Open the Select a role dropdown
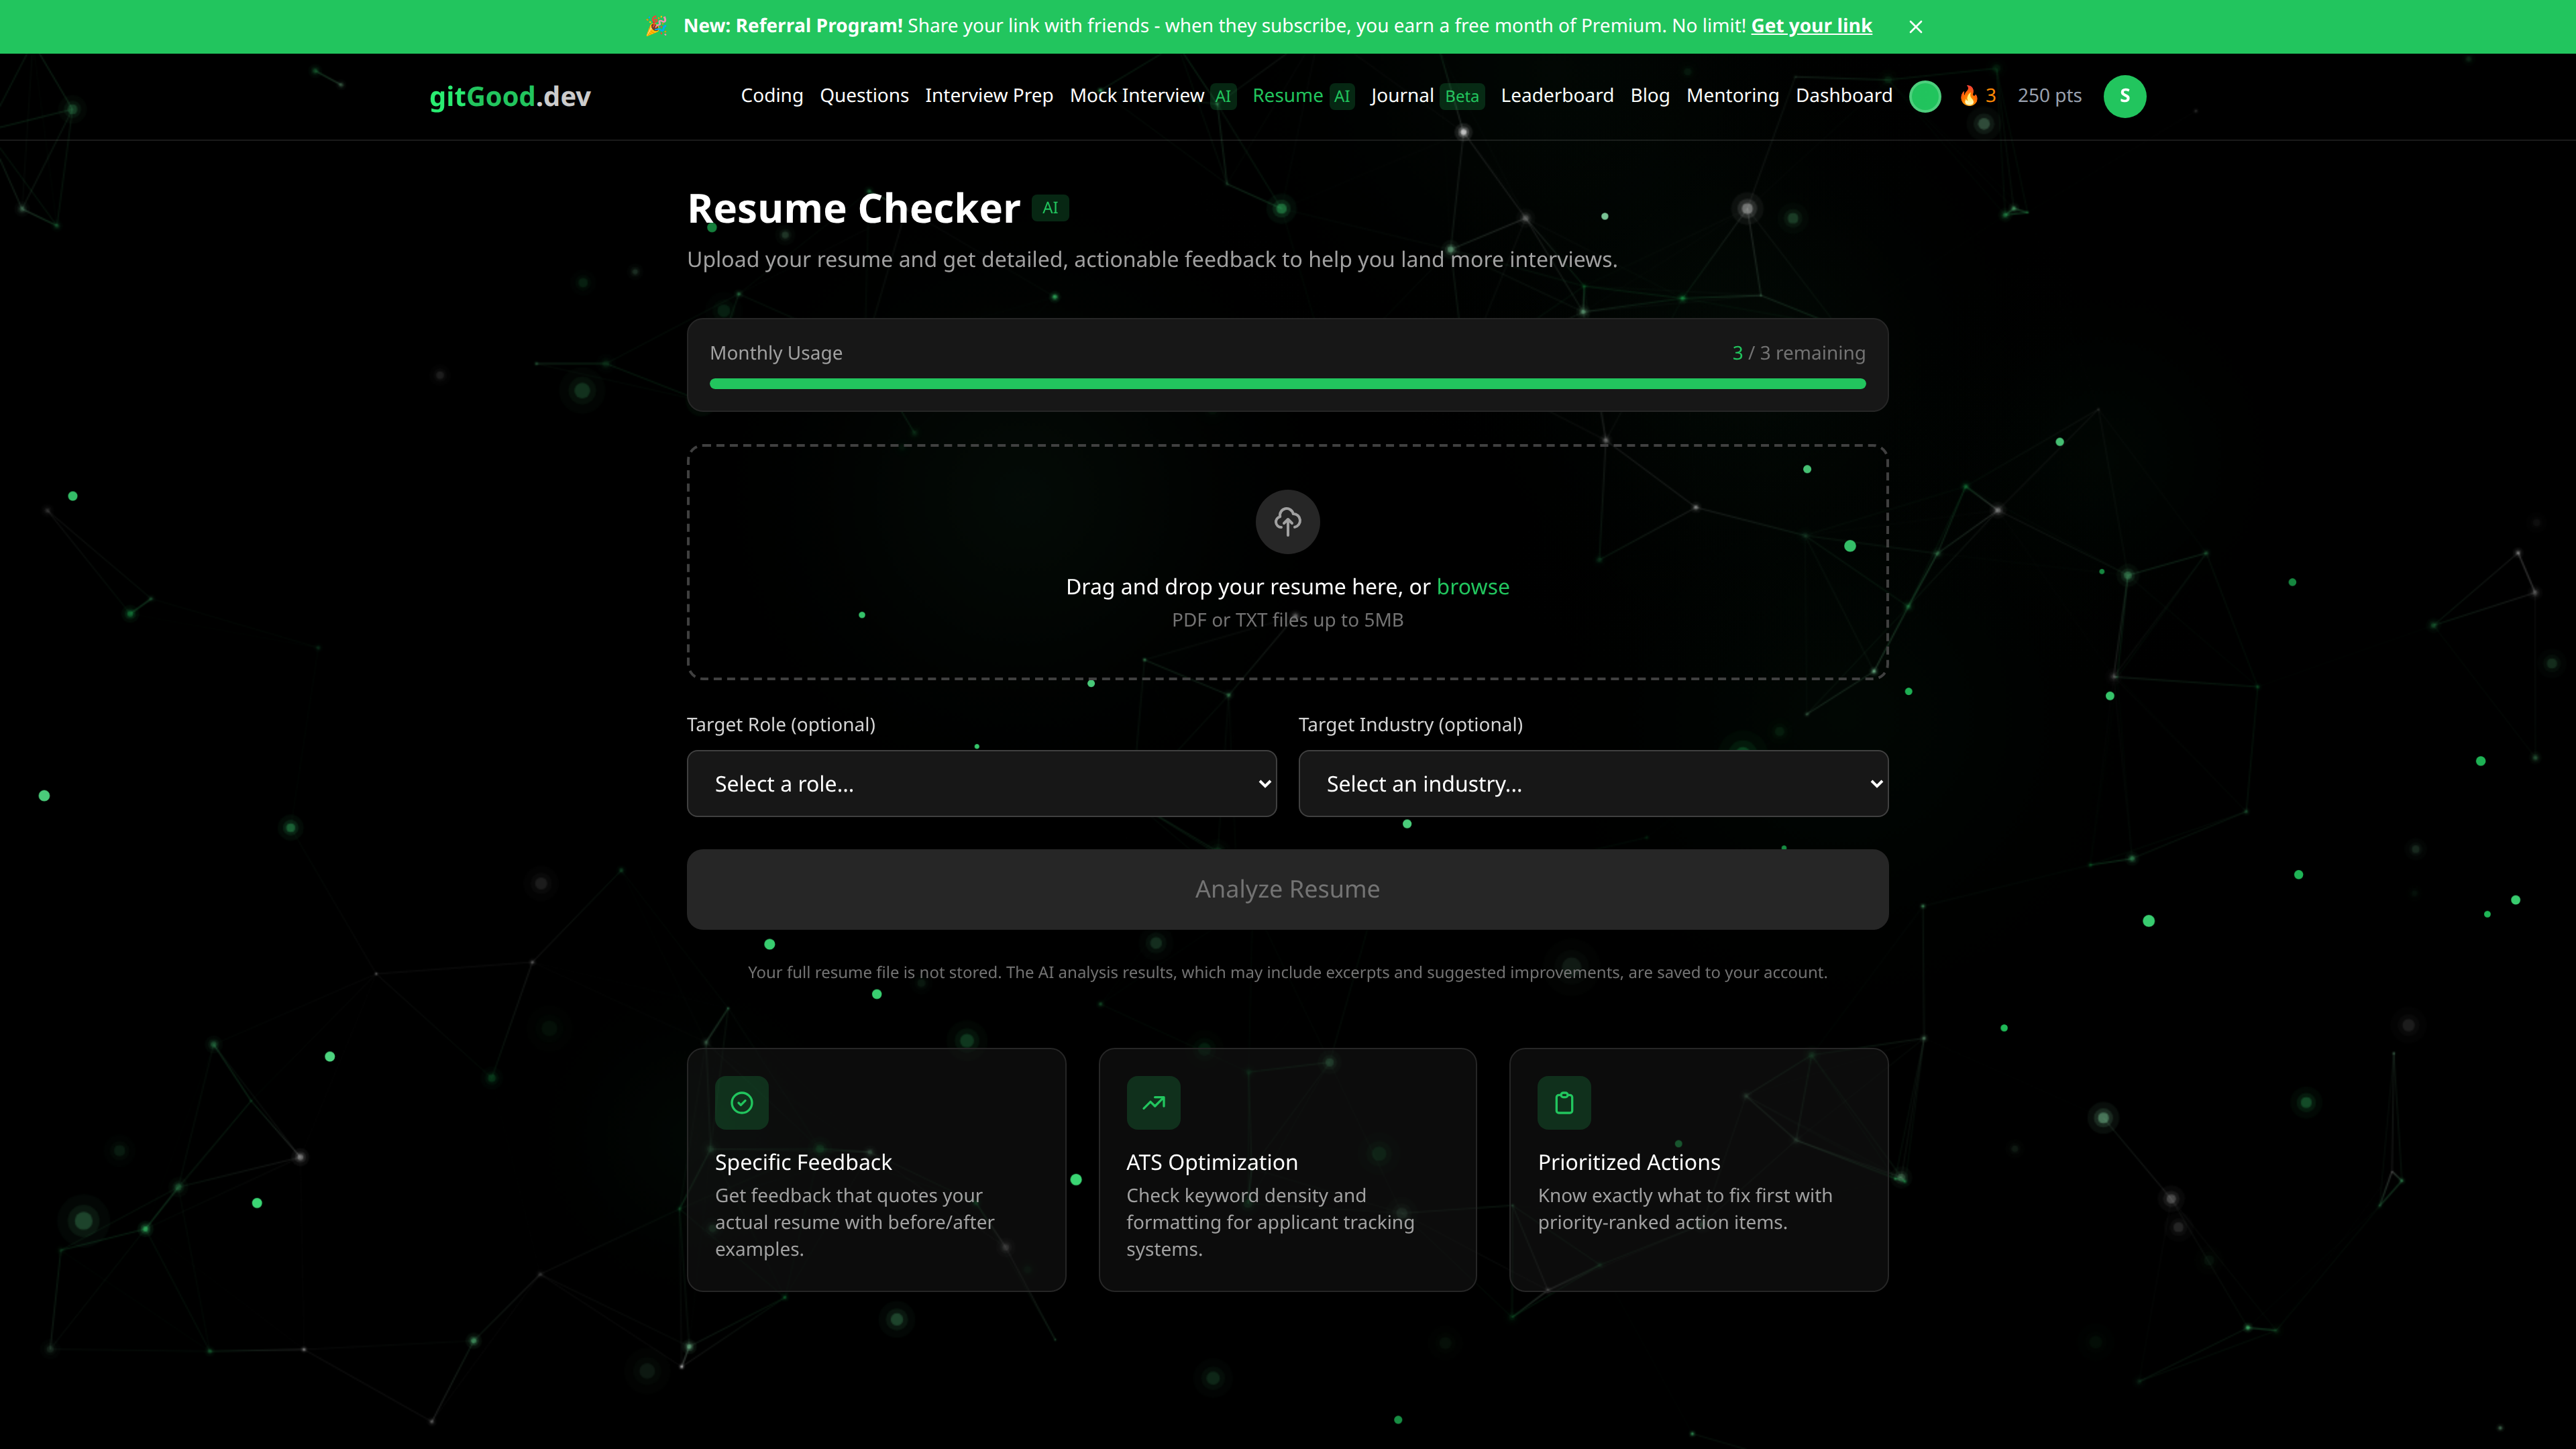Viewport: 2576px width, 1449px height. [981, 783]
